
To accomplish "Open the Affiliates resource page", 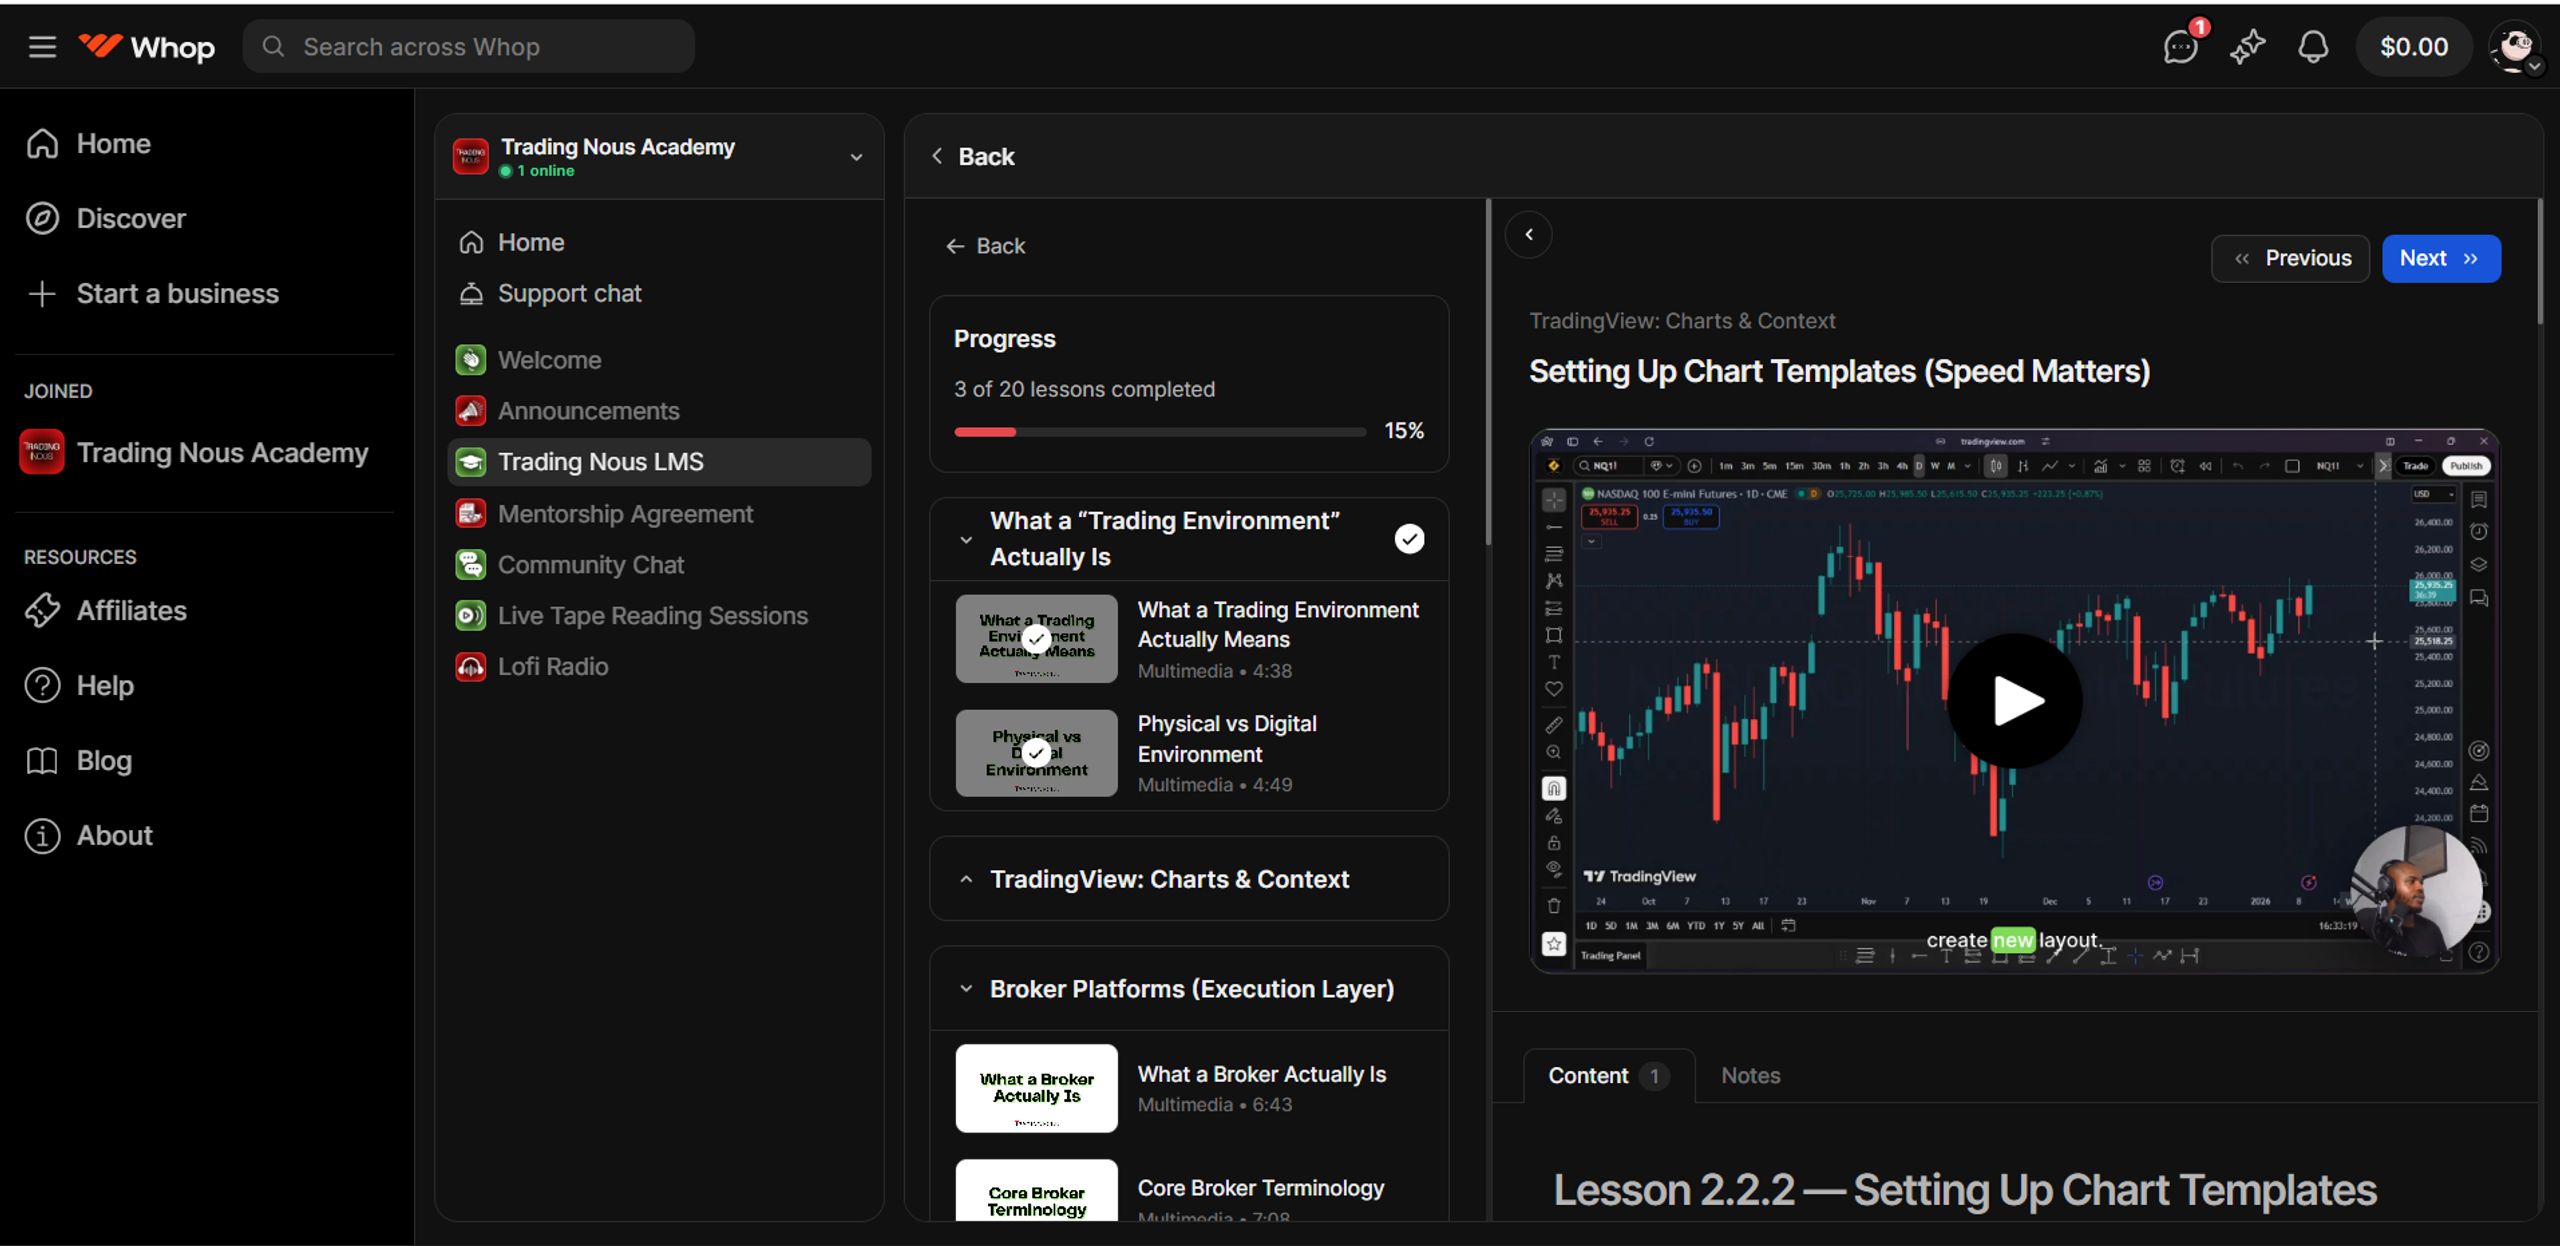I will (131, 611).
